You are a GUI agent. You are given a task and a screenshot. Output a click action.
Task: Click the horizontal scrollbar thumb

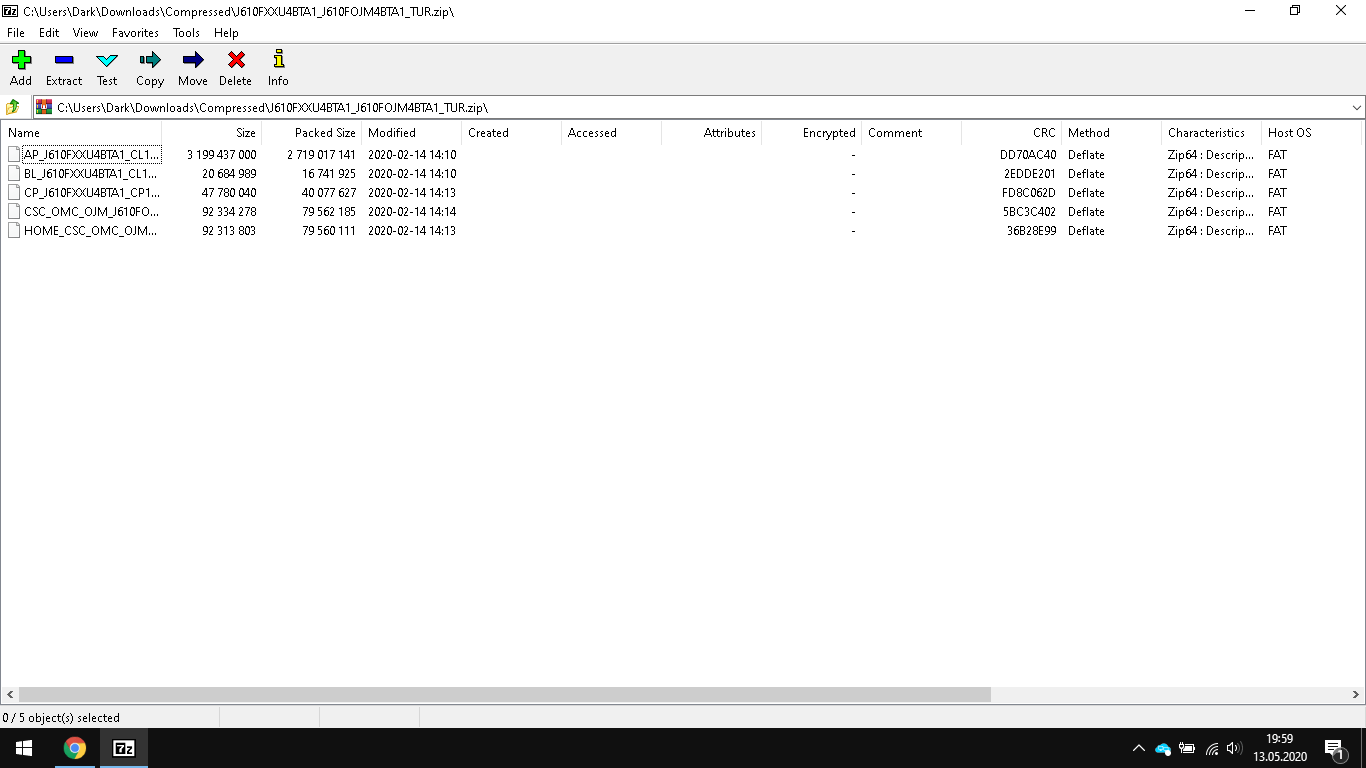[x=504, y=694]
